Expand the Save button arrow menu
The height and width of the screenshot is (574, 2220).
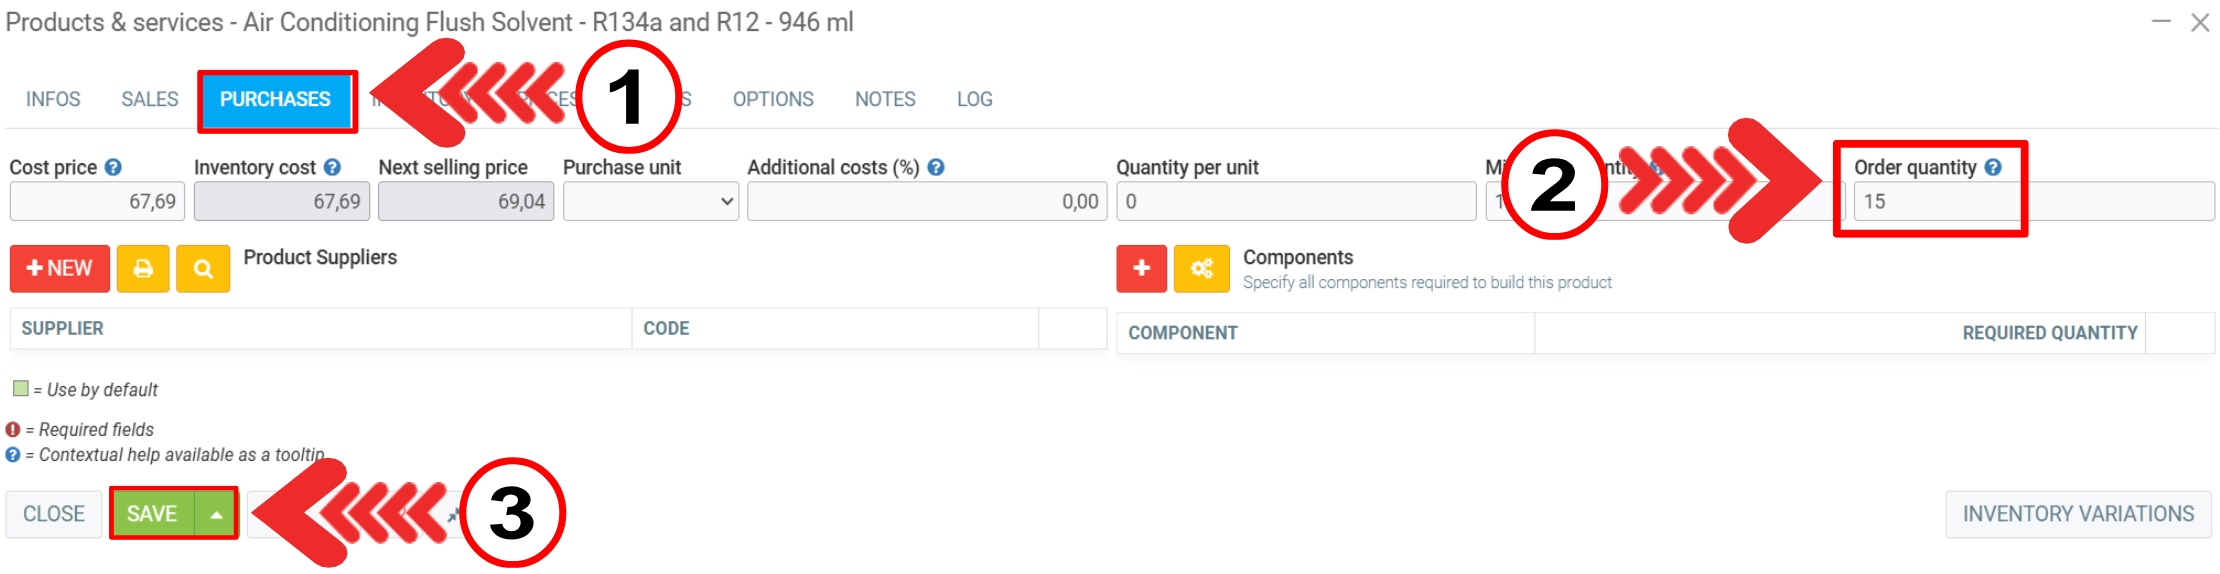point(216,514)
